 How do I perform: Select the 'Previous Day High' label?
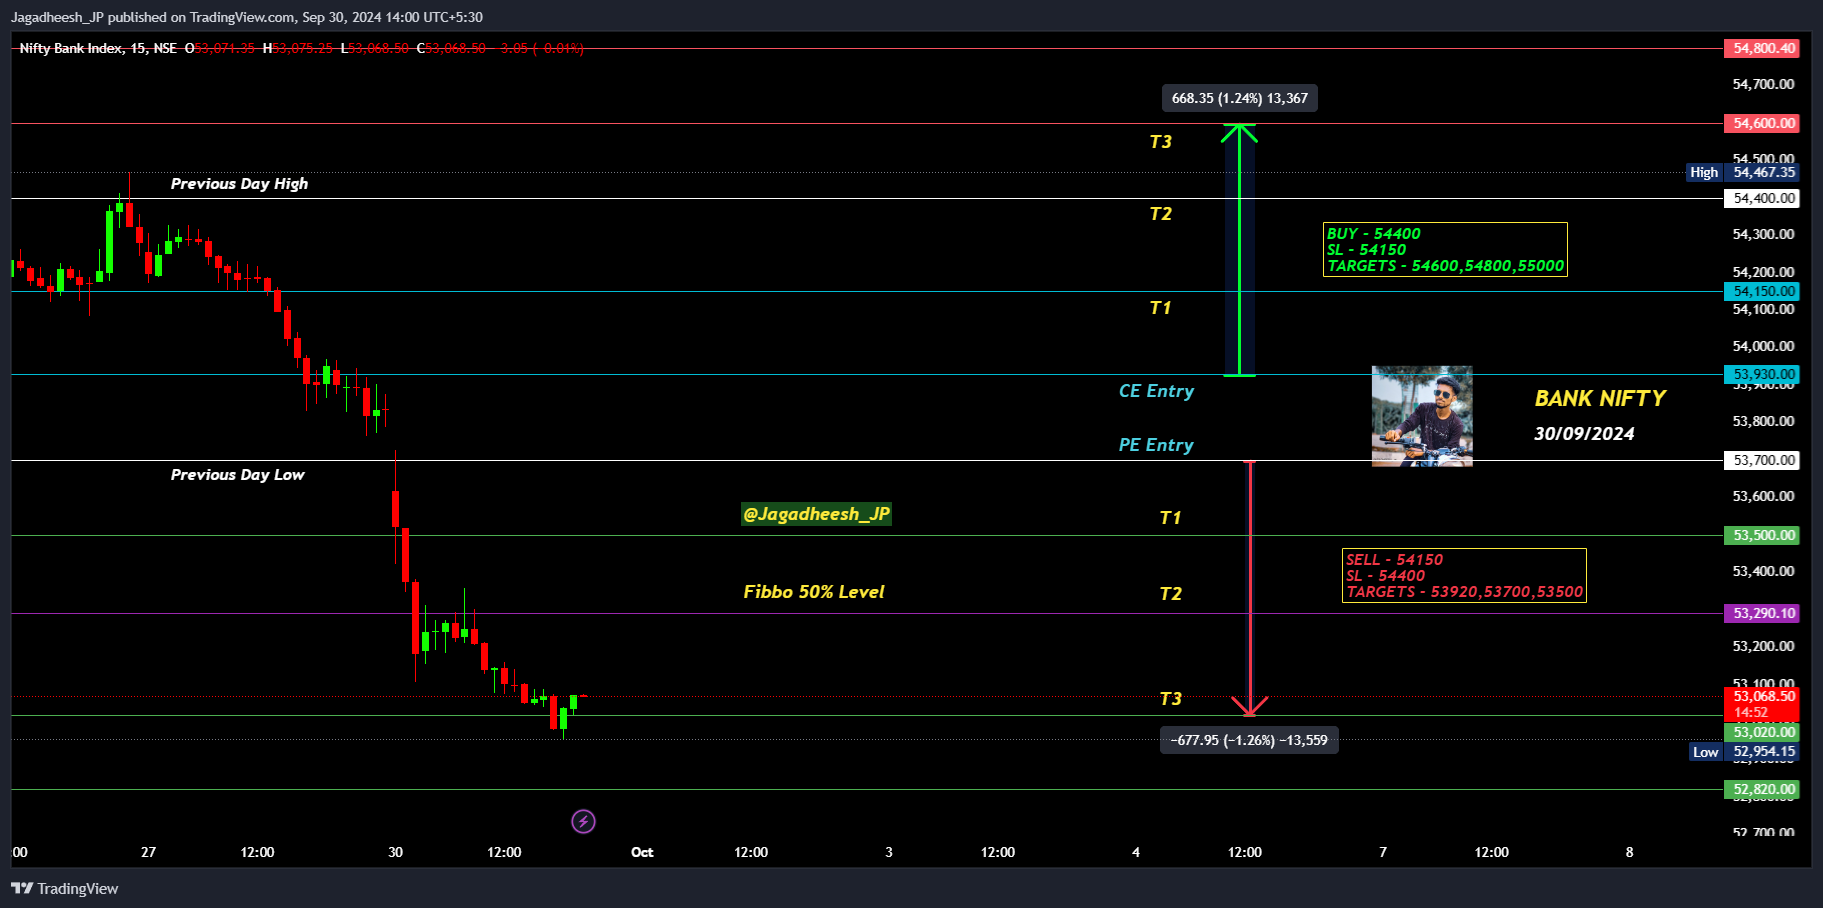(239, 183)
